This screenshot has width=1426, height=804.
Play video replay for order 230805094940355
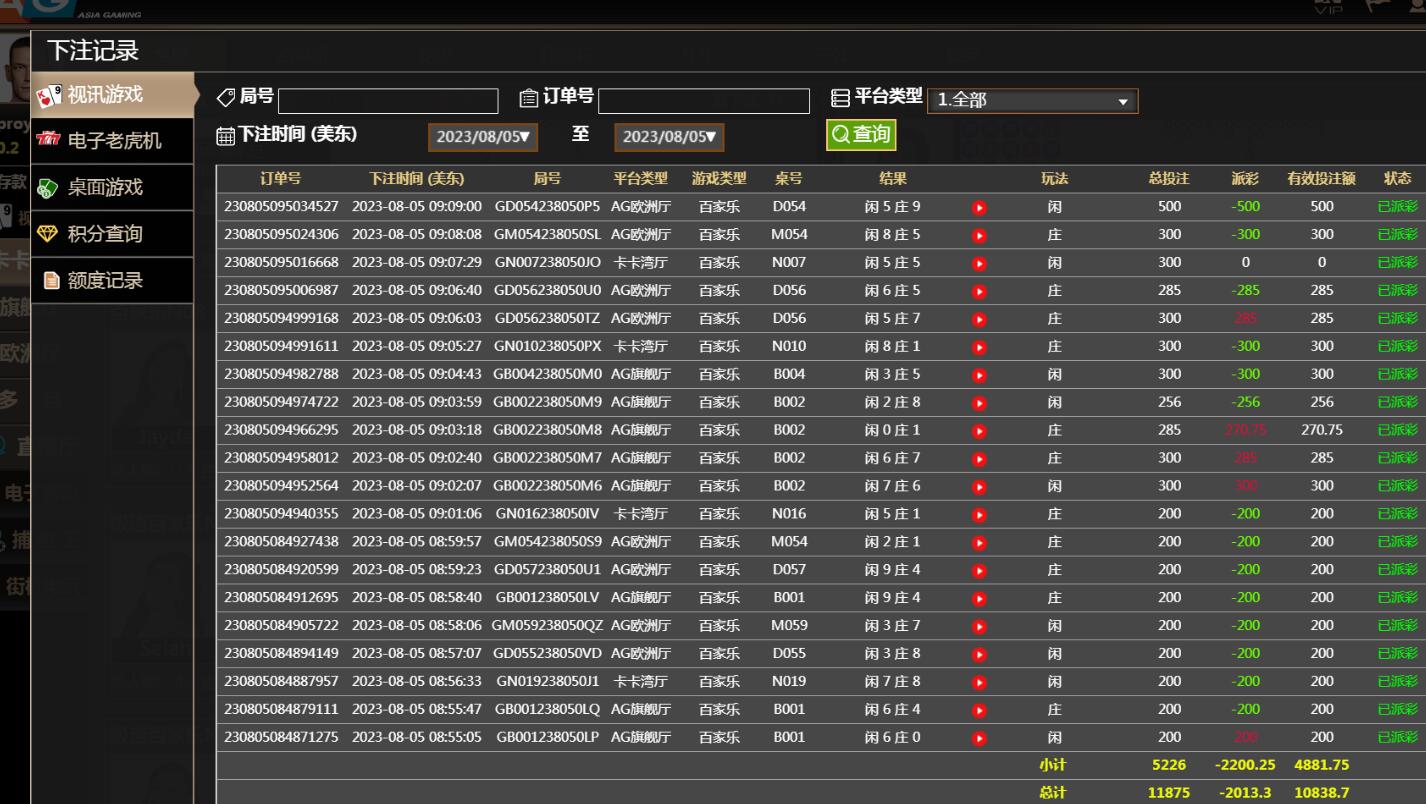(980, 515)
